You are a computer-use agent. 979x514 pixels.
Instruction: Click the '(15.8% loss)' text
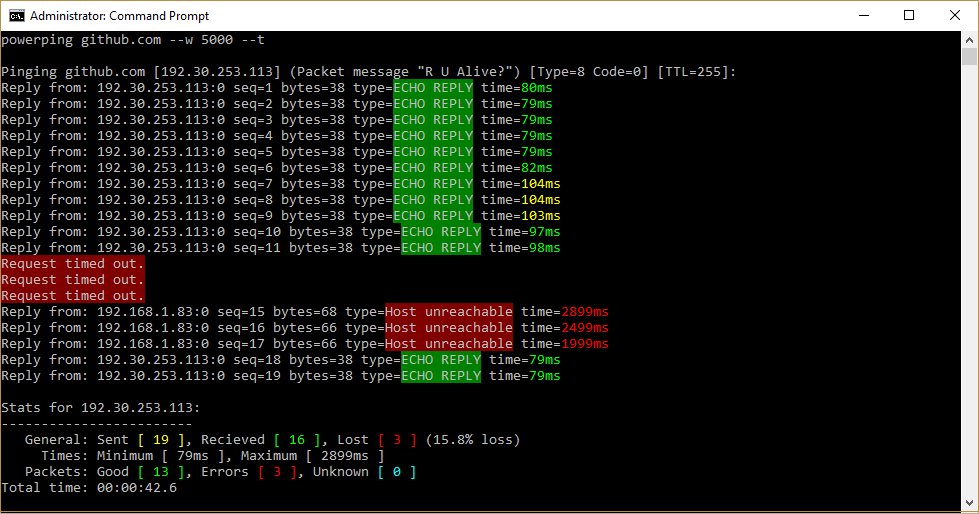[x=473, y=440]
